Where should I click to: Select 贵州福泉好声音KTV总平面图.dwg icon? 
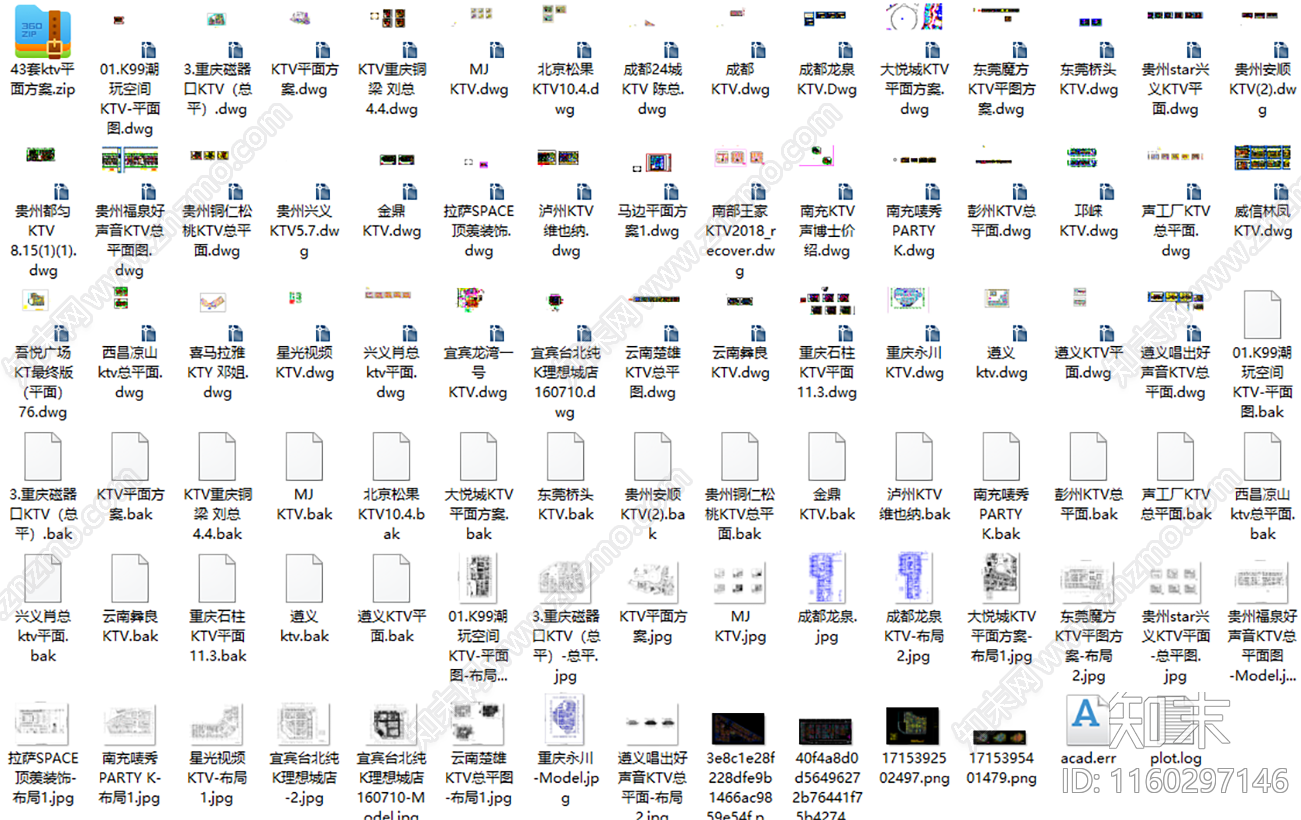130,172
